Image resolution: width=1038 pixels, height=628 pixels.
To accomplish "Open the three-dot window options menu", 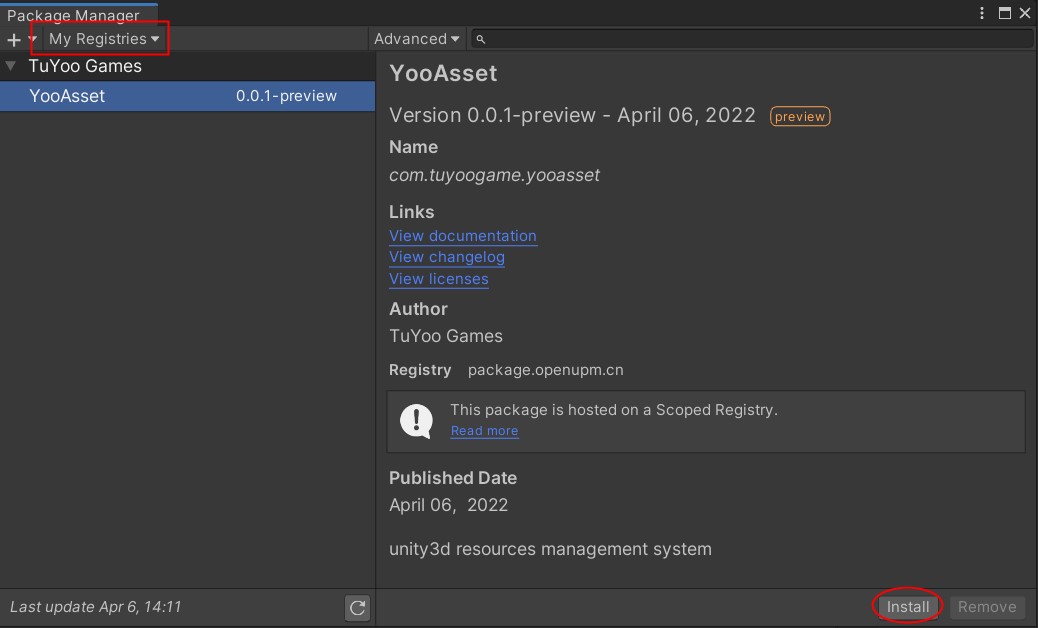I will (x=982, y=13).
